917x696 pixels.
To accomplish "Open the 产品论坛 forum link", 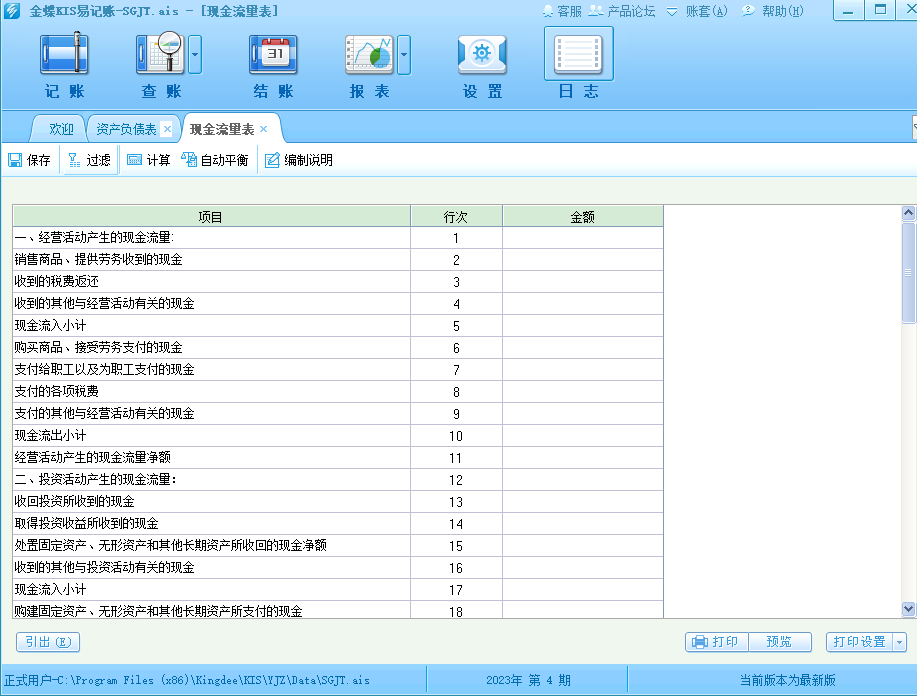I will click(x=622, y=11).
